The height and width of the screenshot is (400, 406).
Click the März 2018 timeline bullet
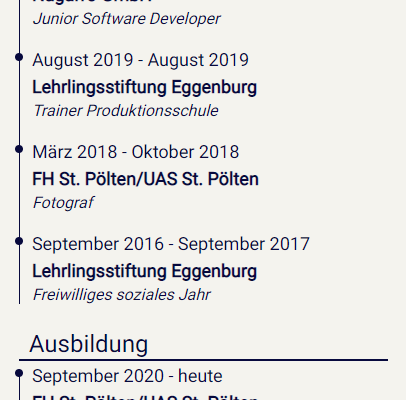pos(19,149)
